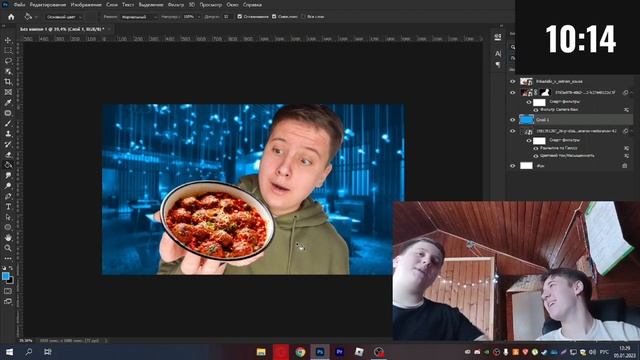The width and height of the screenshot is (640, 360).
Task: Swap foreground and background colors
Action: click(11, 268)
